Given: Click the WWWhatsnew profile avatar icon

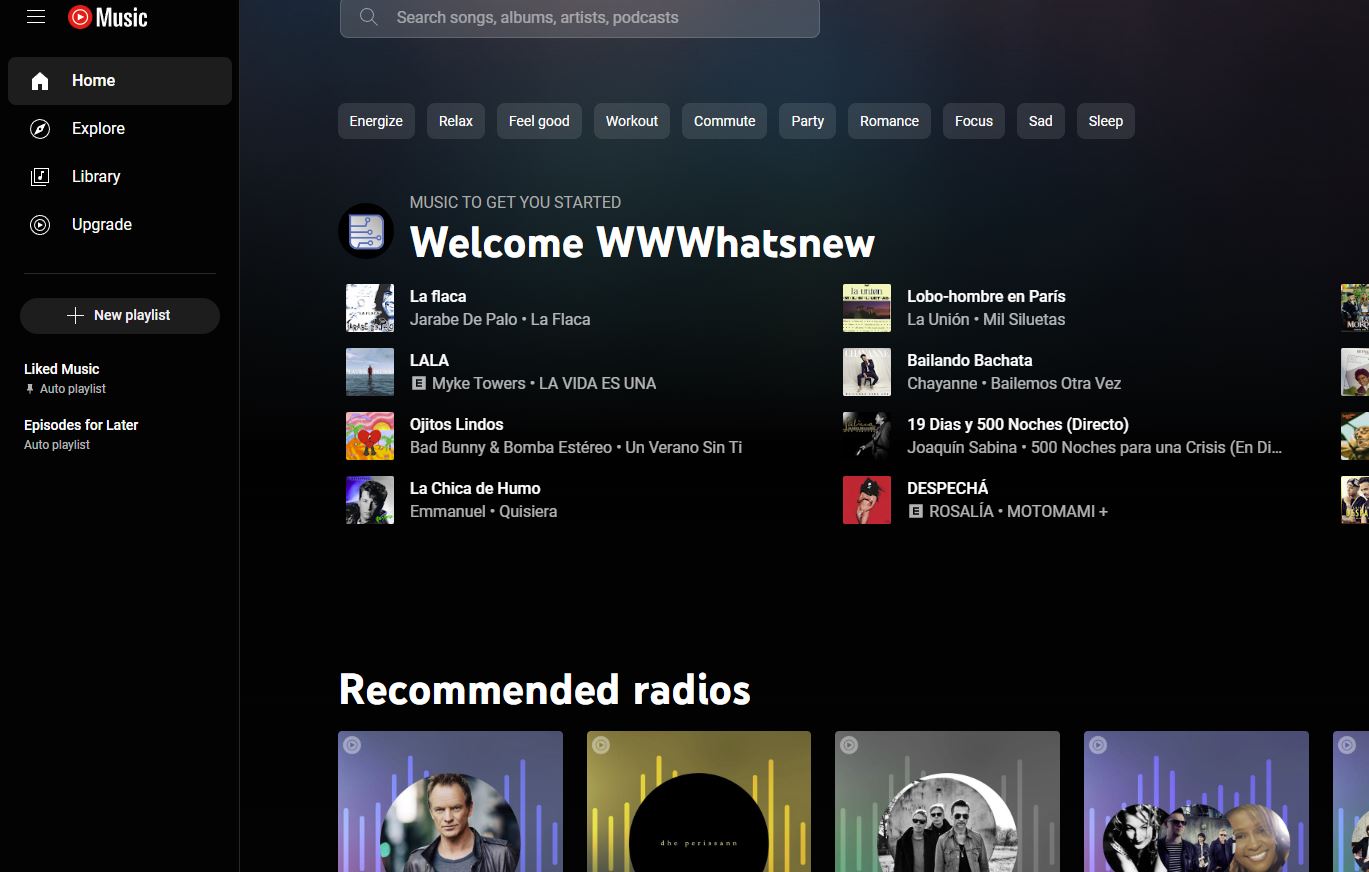Looking at the screenshot, I should pos(366,230).
